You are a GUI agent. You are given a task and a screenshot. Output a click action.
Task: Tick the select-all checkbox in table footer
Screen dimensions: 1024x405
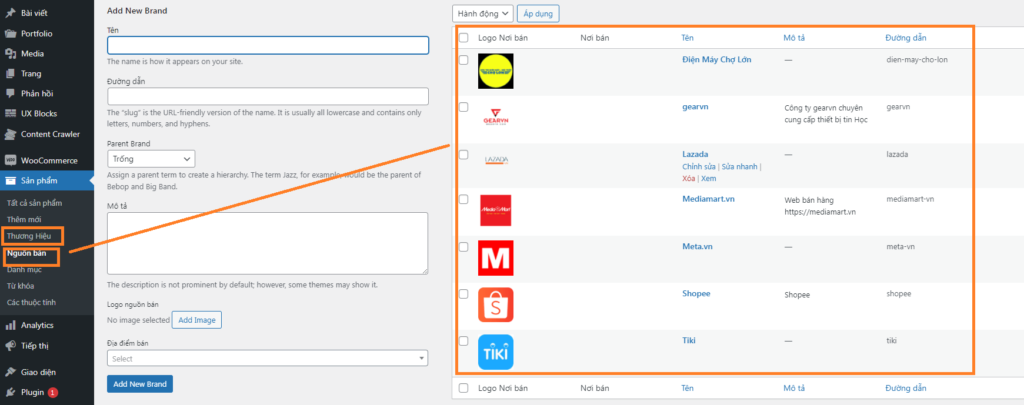464,388
